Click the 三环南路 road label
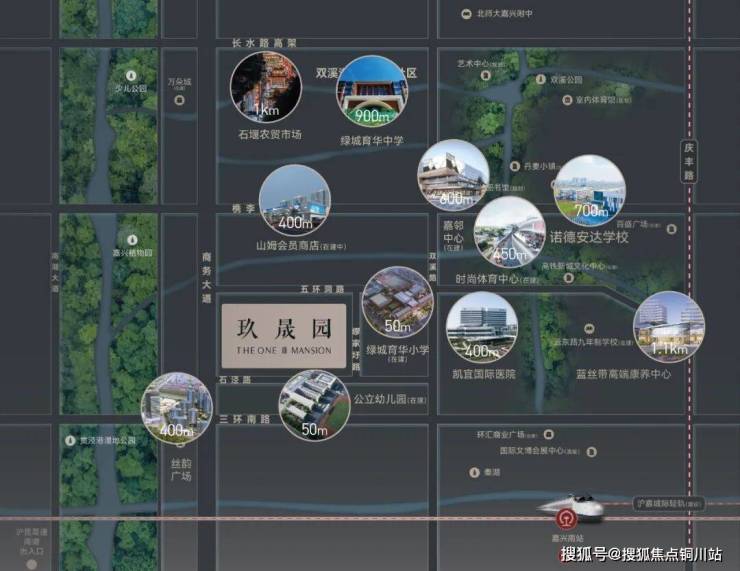Screen dimensions: 740x571 click(x=244, y=419)
